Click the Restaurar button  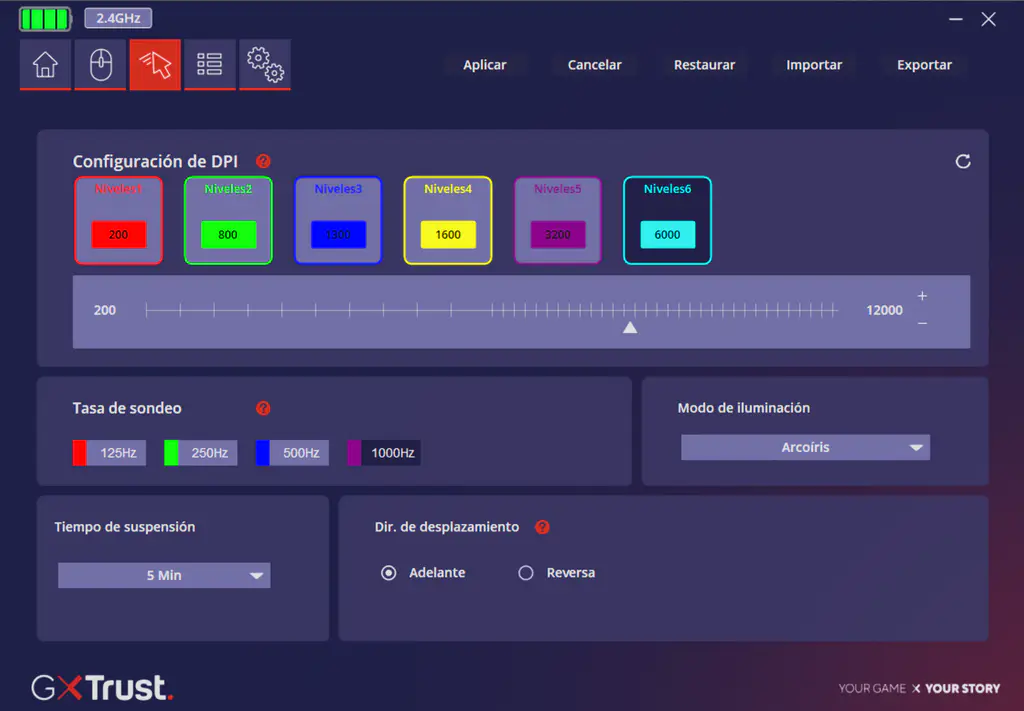tap(704, 65)
